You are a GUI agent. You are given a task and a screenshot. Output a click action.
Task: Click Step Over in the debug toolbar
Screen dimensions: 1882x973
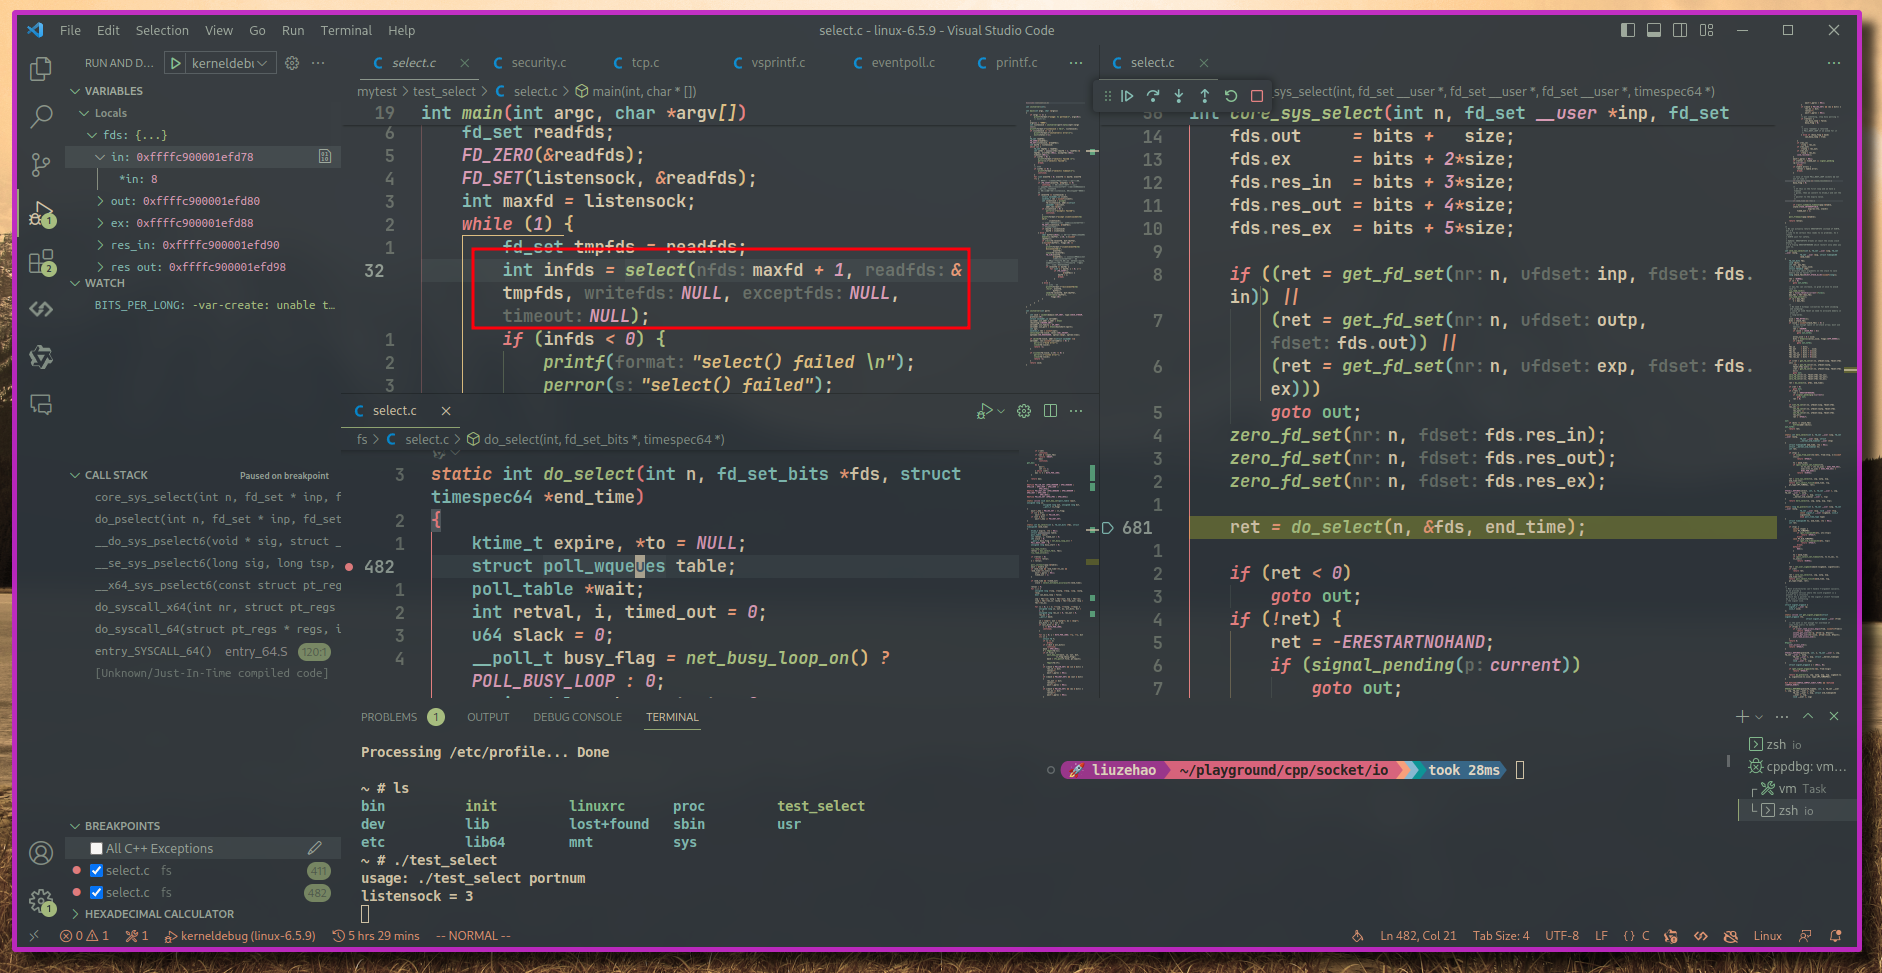(x=1153, y=96)
